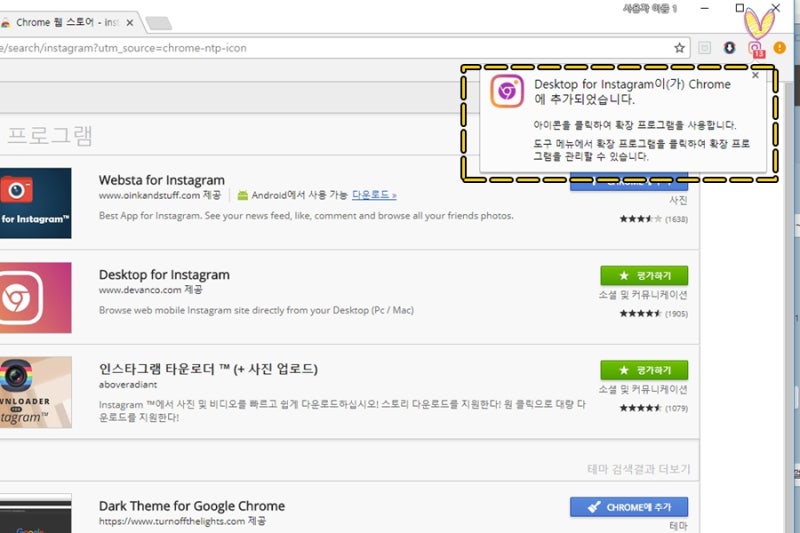Click www.devanco.com 제공 text
This screenshot has height=533, width=800.
151,290
